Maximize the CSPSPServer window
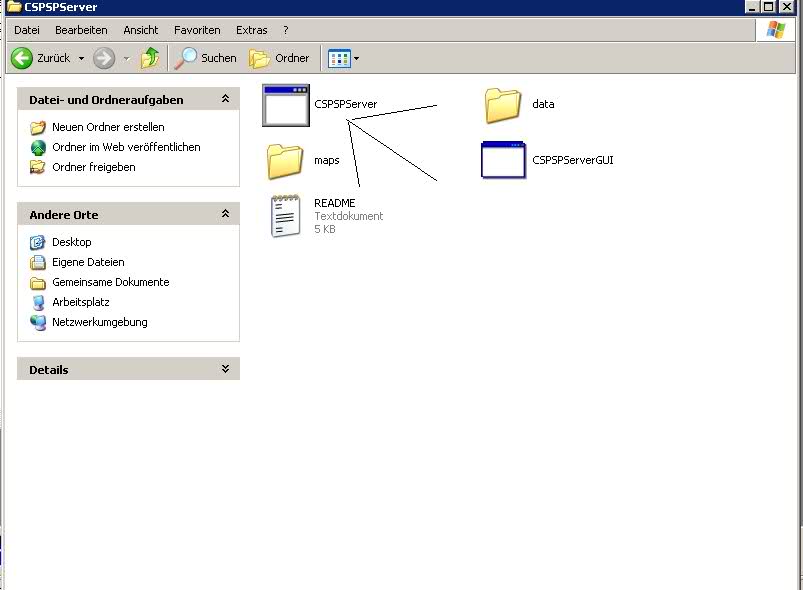This screenshot has height=590, width=803. [768, 7]
